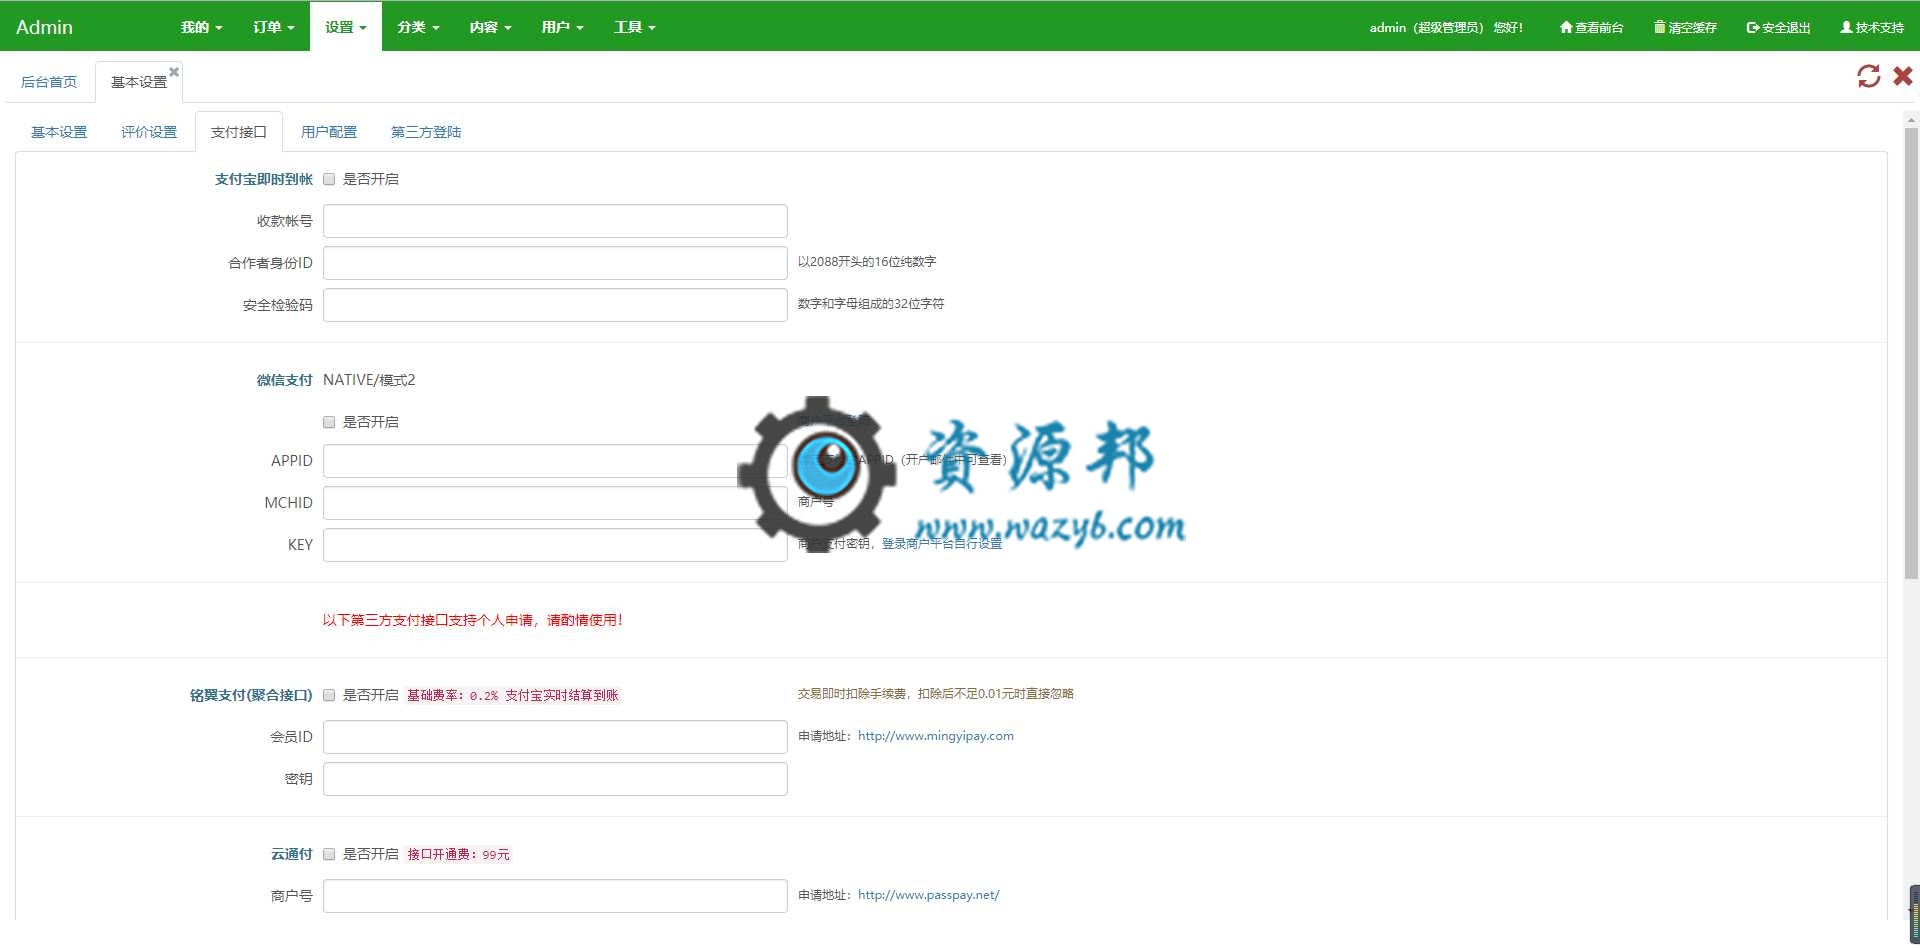The image size is (1920, 950).
Task: Focus the 合作者身份ID input field
Action: point(555,263)
